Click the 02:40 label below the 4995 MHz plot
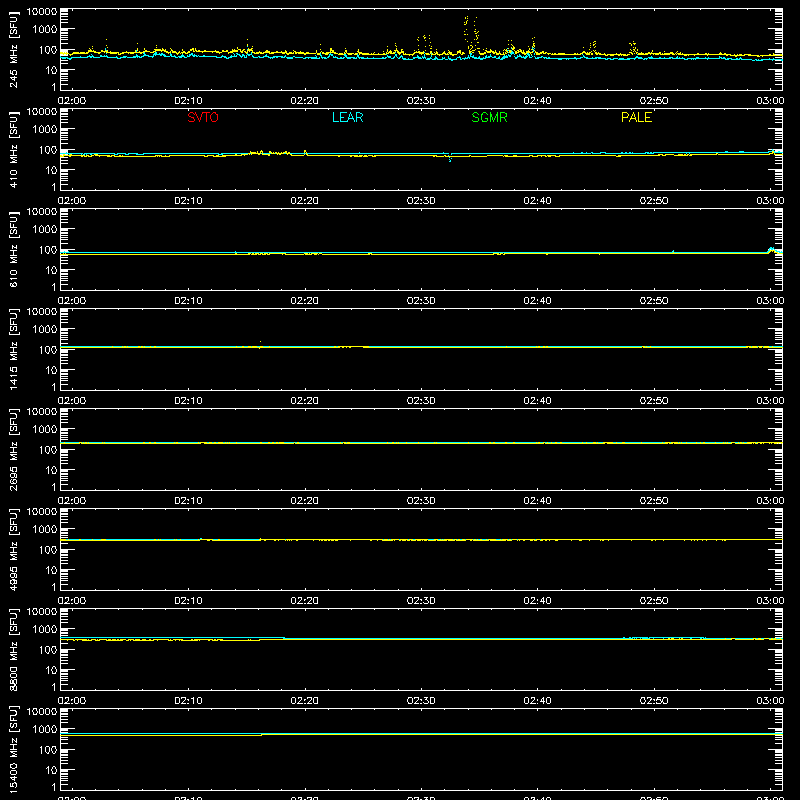800x800 pixels. point(537,601)
